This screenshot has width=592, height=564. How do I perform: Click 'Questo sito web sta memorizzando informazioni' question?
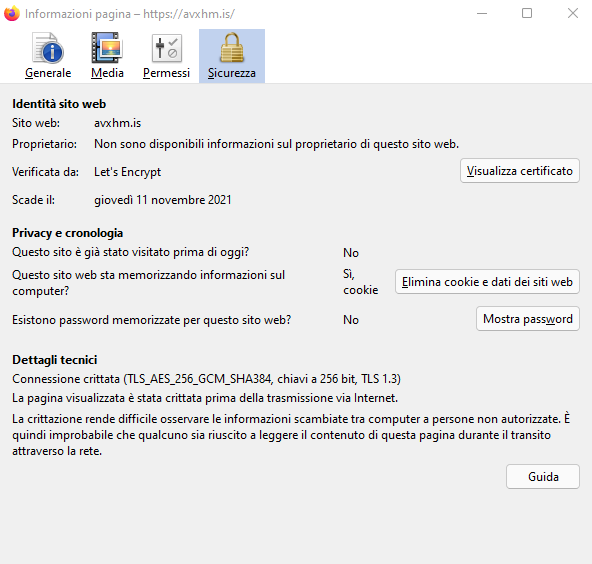pyautogui.click(x=148, y=283)
